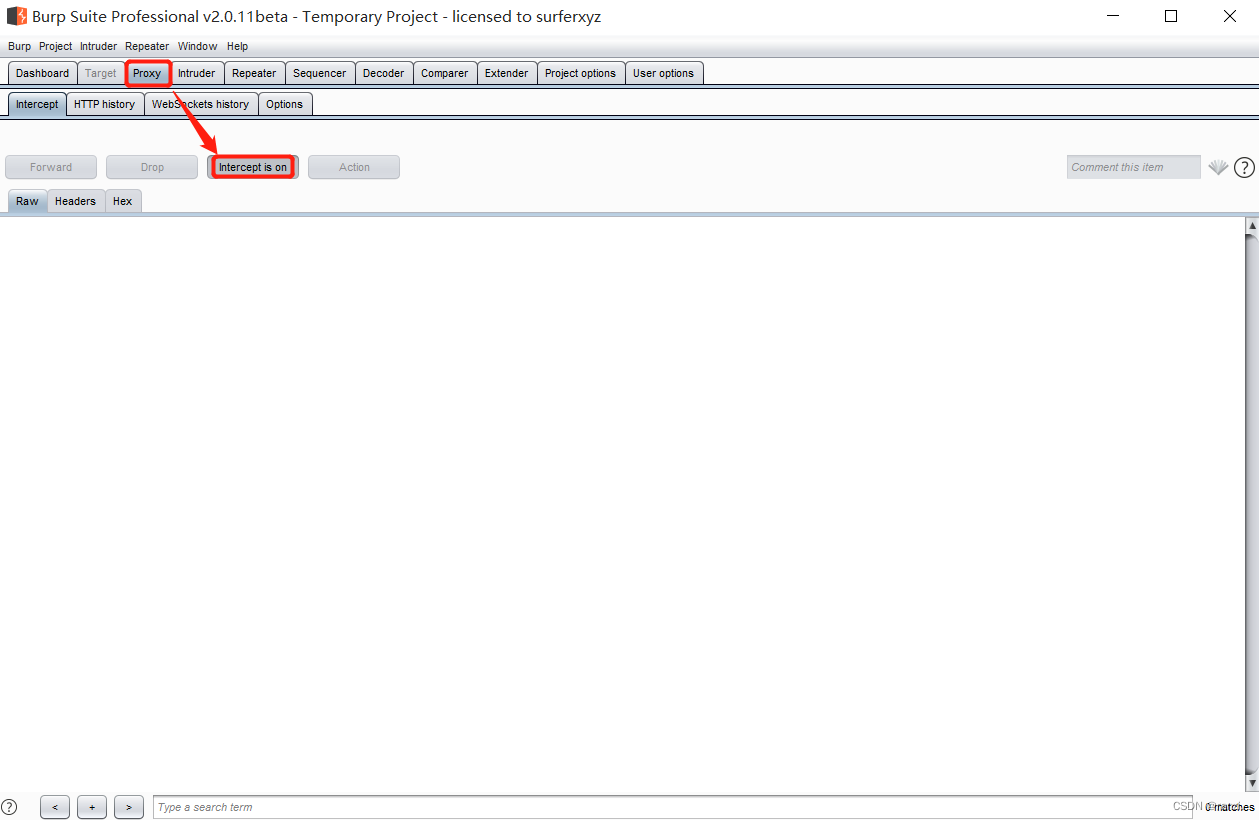Switch to the Extender tab
Image resolution: width=1259 pixels, height=820 pixels.
507,73
